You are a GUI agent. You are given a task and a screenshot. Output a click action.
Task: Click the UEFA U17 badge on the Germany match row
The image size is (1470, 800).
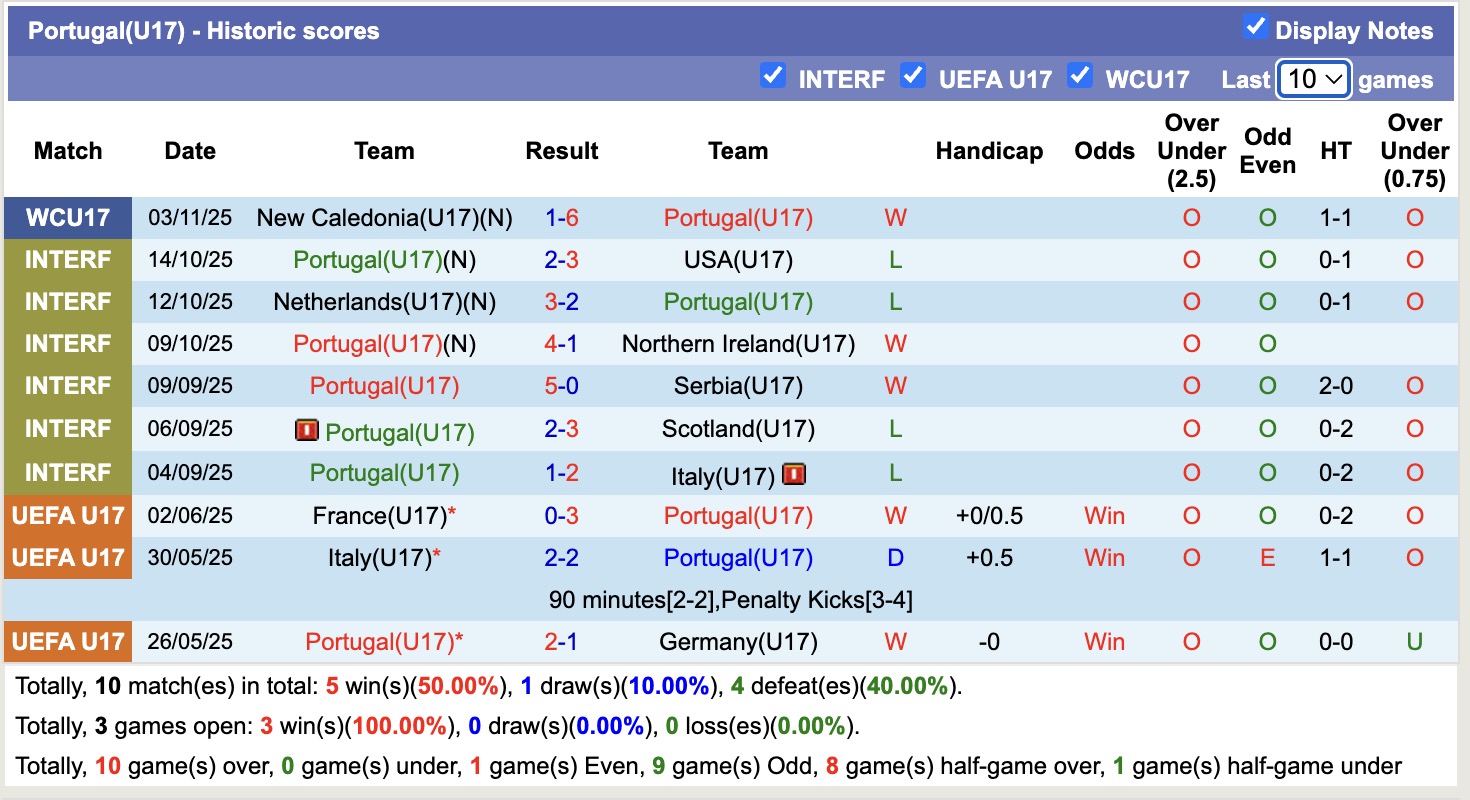point(66,642)
